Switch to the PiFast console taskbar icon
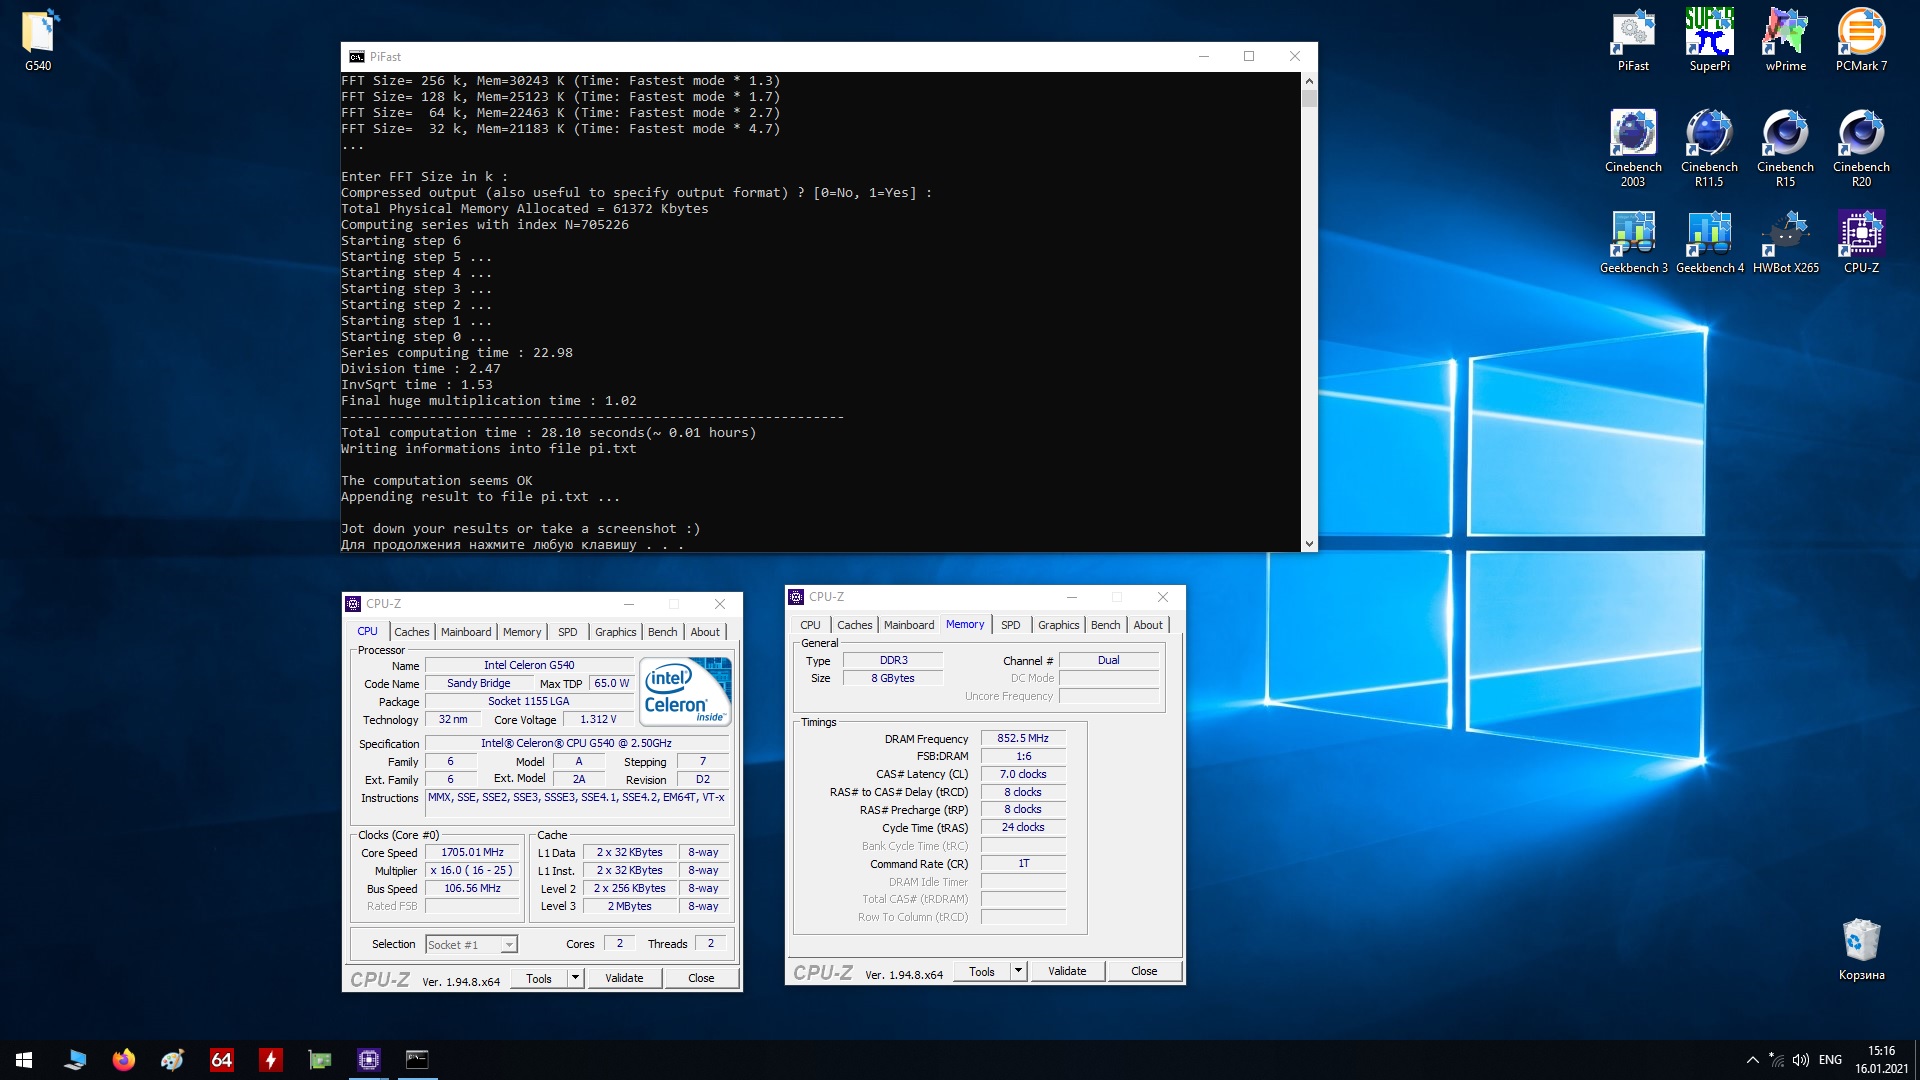The image size is (1920, 1080). [x=417, y=1060]
